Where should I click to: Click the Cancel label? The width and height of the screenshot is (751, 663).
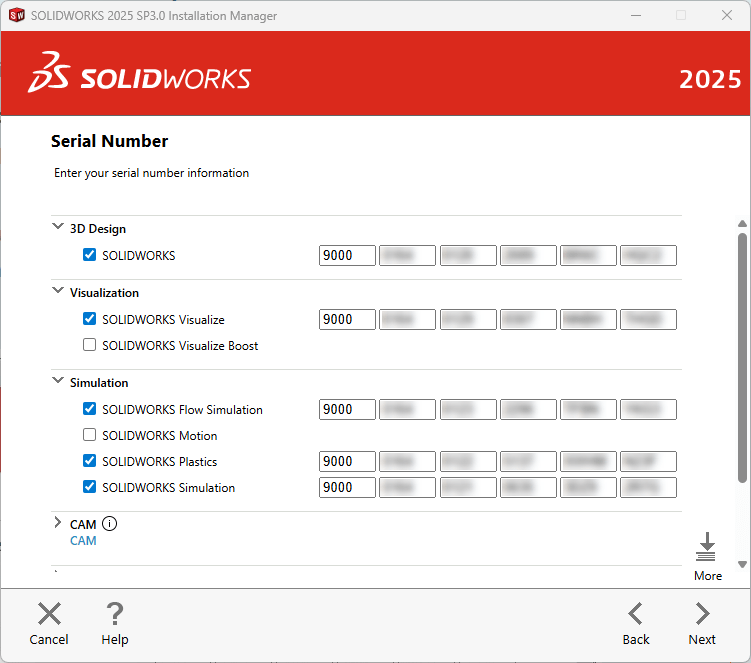point(49,640)
